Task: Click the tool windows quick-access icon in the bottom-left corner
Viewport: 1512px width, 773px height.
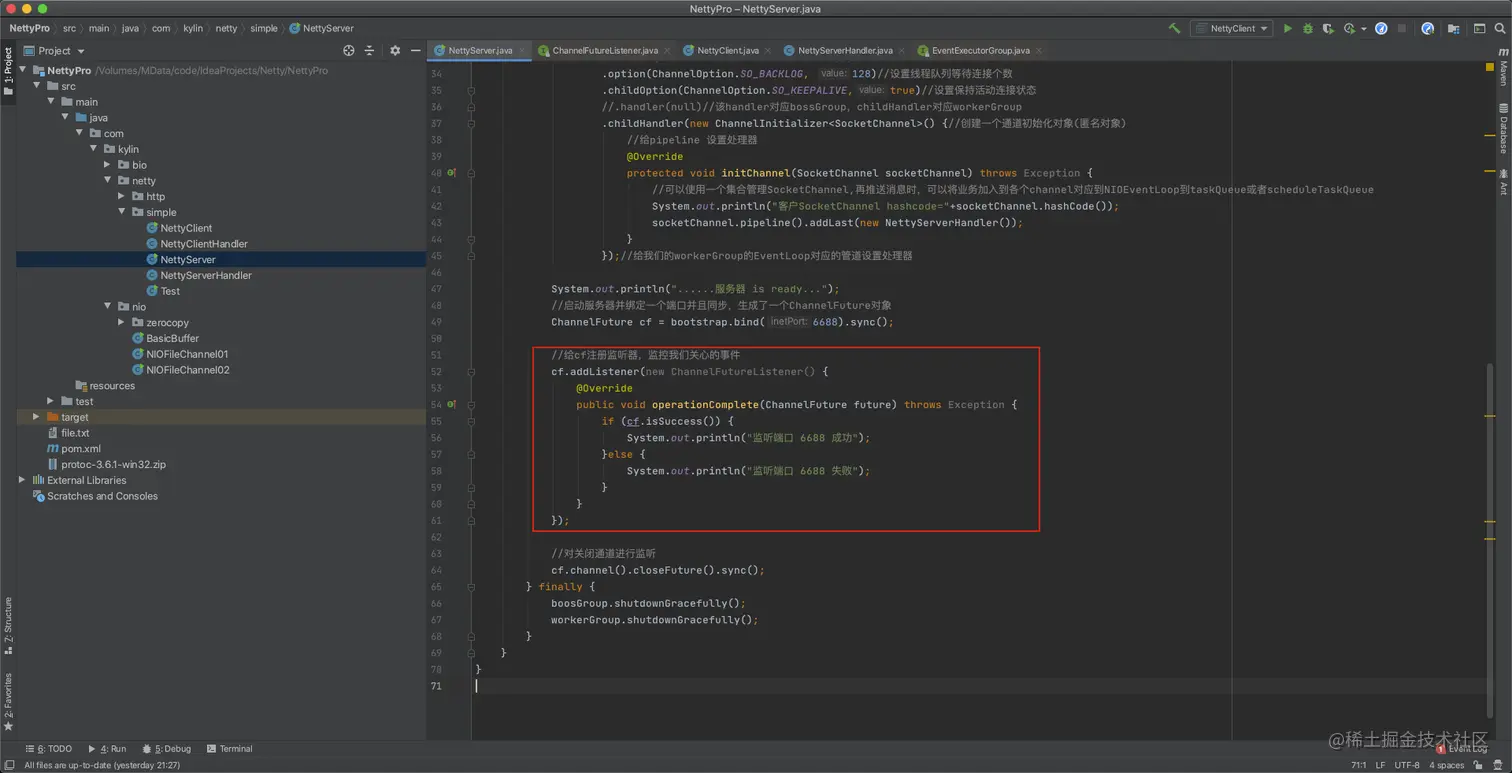Action: pyautogui.click(x=8, y=765)
